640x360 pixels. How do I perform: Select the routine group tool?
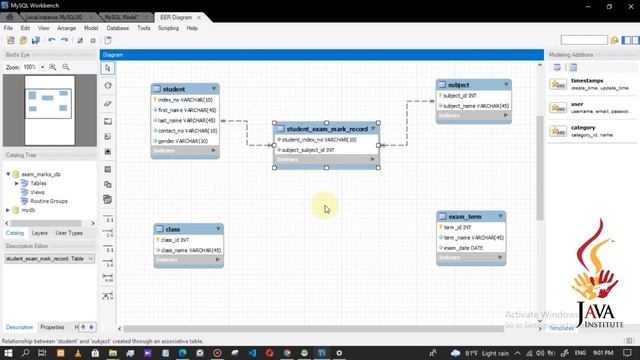coord(108,199)
